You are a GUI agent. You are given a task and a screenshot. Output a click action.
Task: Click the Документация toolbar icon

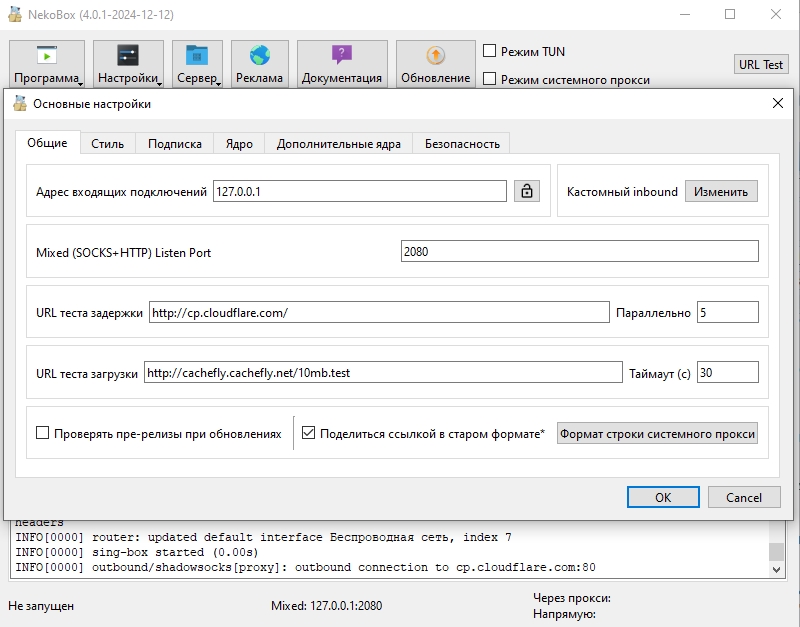coord(340,63)
